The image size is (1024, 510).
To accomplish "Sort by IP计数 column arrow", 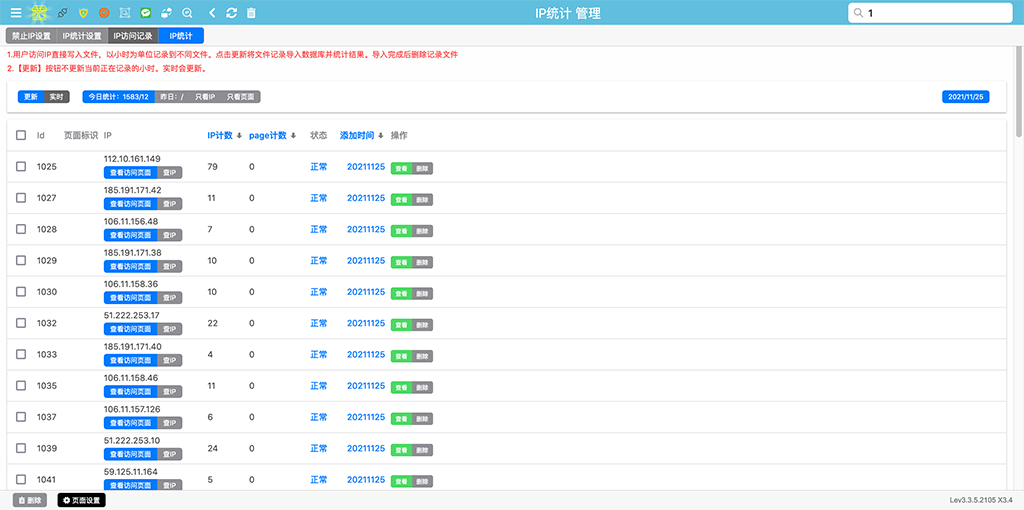I will (239, 136).
